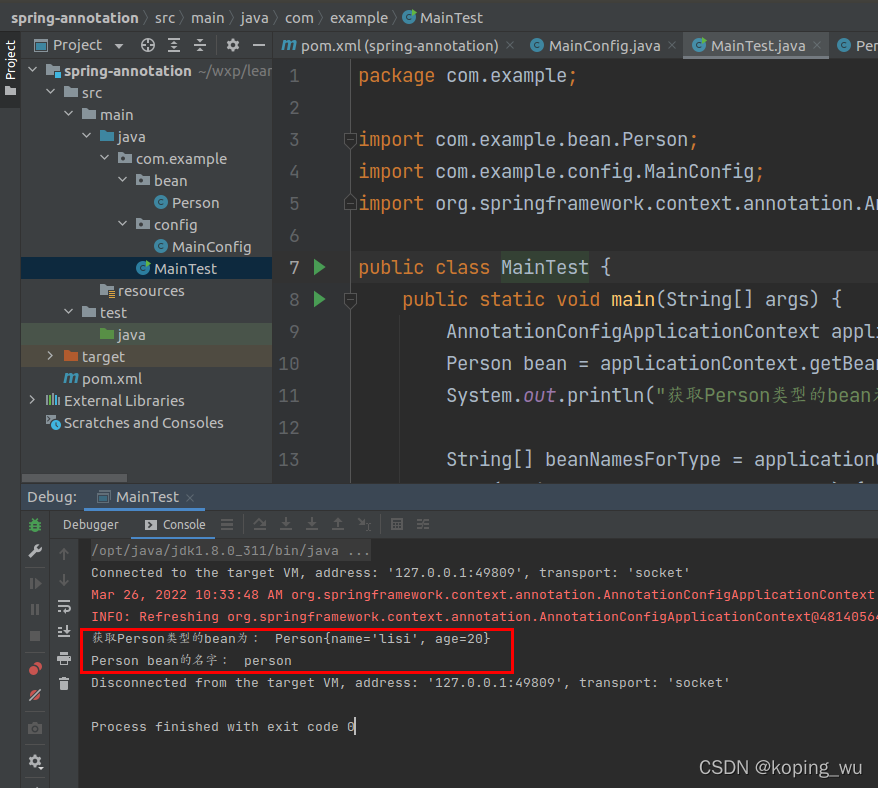
Task: Open Project panel gear options
Action: point(232,45)
